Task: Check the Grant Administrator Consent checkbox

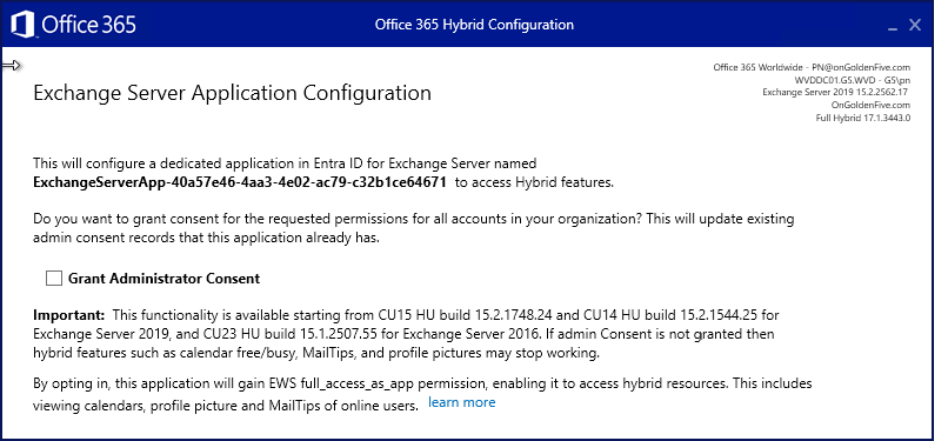Action: (54, 278)
